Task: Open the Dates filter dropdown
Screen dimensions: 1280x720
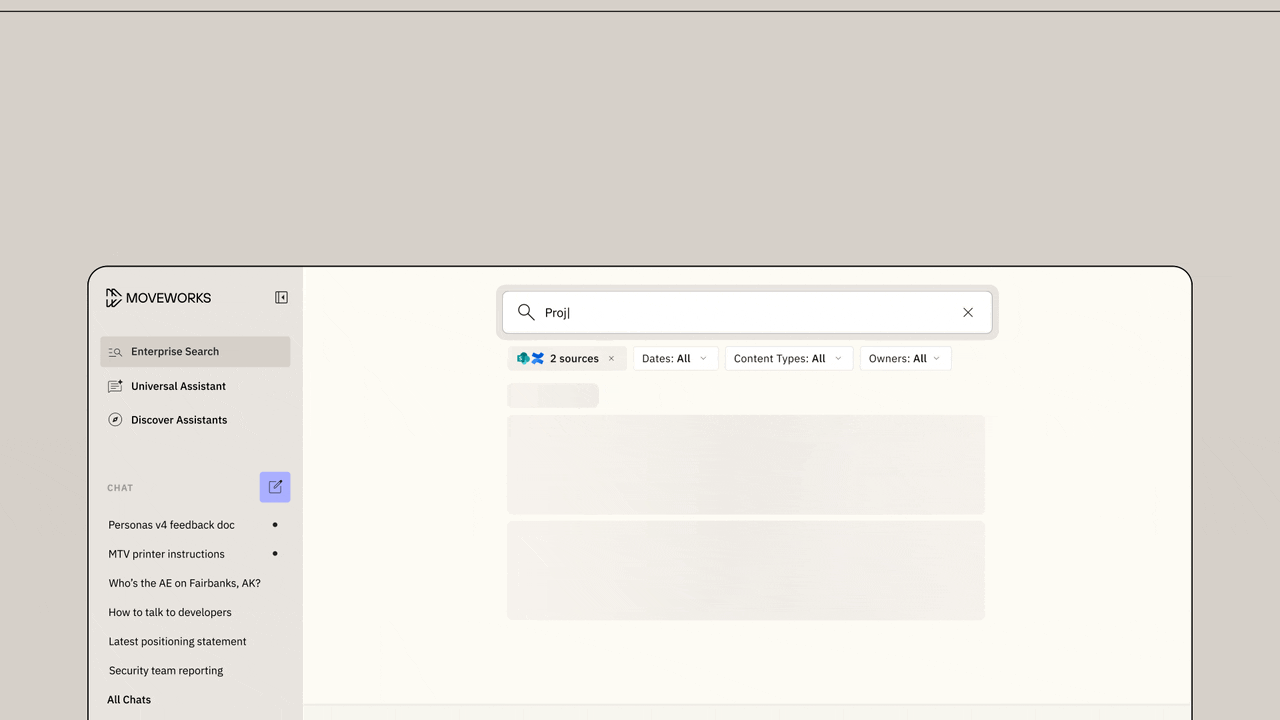Action: [675, 359]
